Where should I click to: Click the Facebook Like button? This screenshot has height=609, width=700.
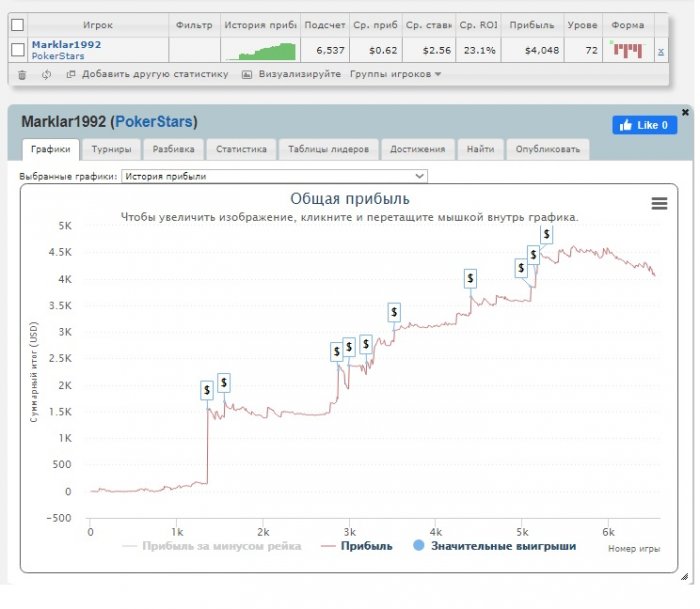(645, 125)
